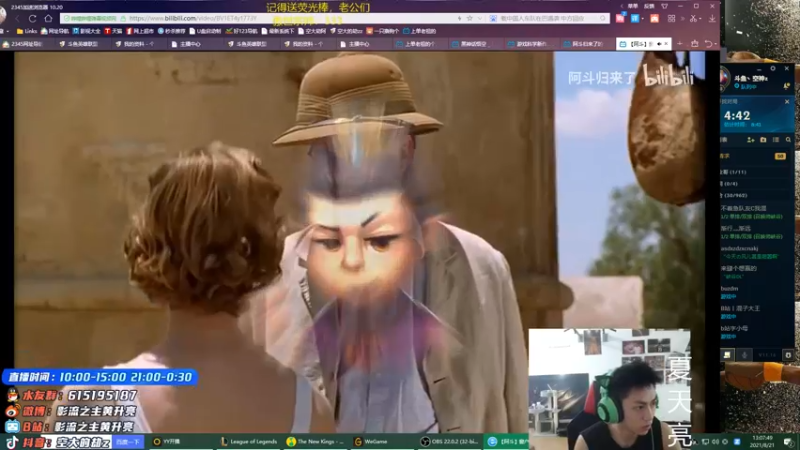Screen dimensions: 800x450
Task: Open The New Kings taskbar item
Action: (315, 442)
